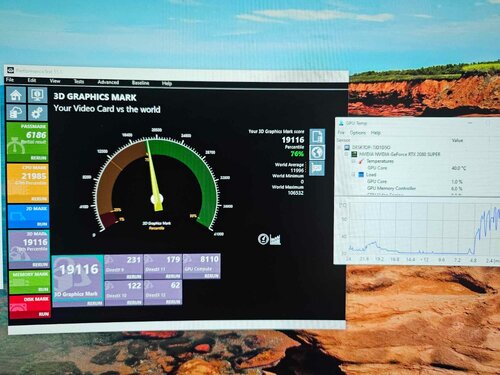Click the globe world comparison icon

(317, 152)
